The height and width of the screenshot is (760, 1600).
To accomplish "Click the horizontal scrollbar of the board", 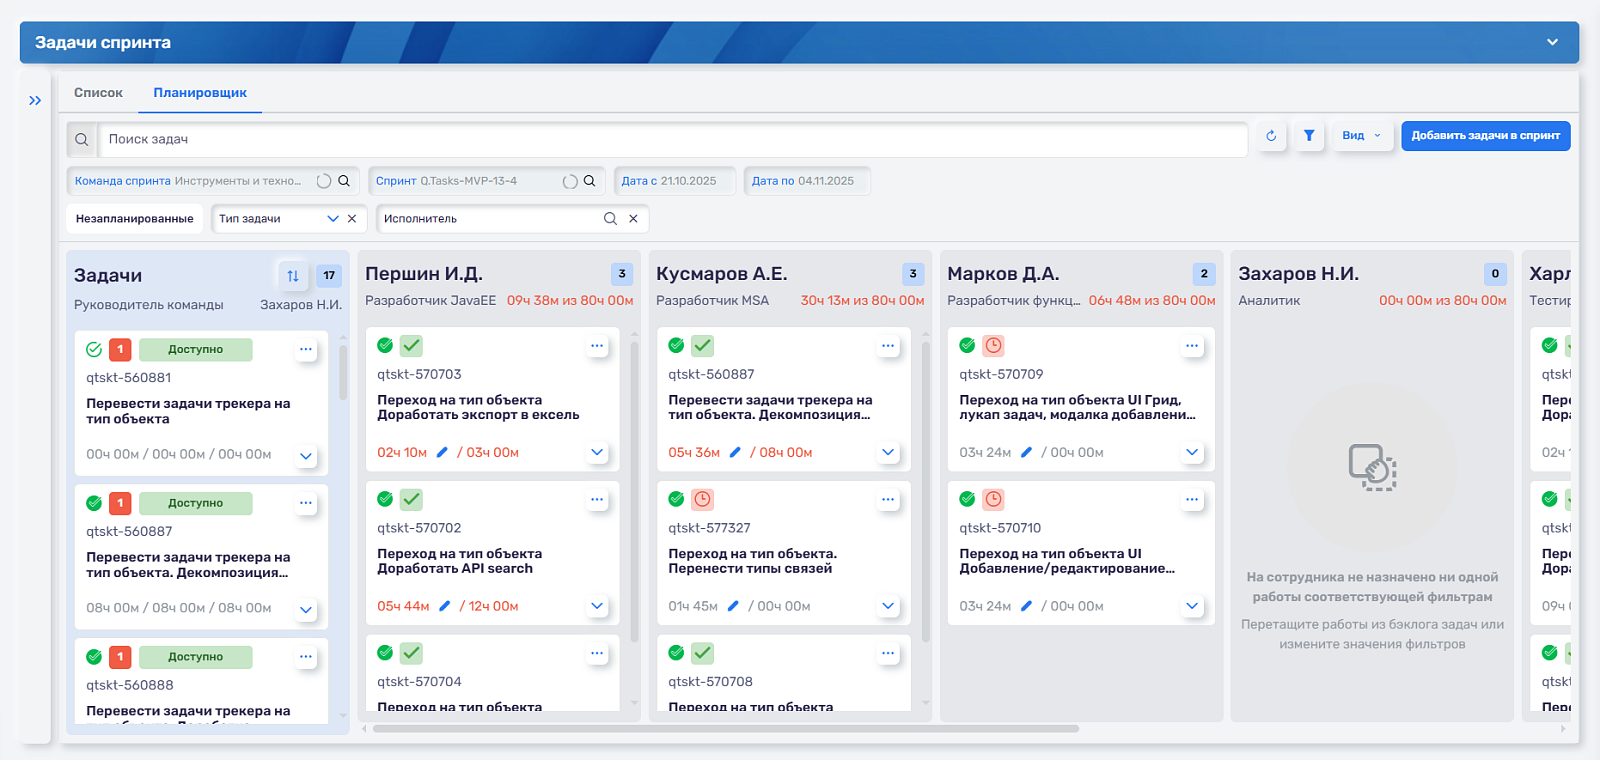I will [725, 729].
